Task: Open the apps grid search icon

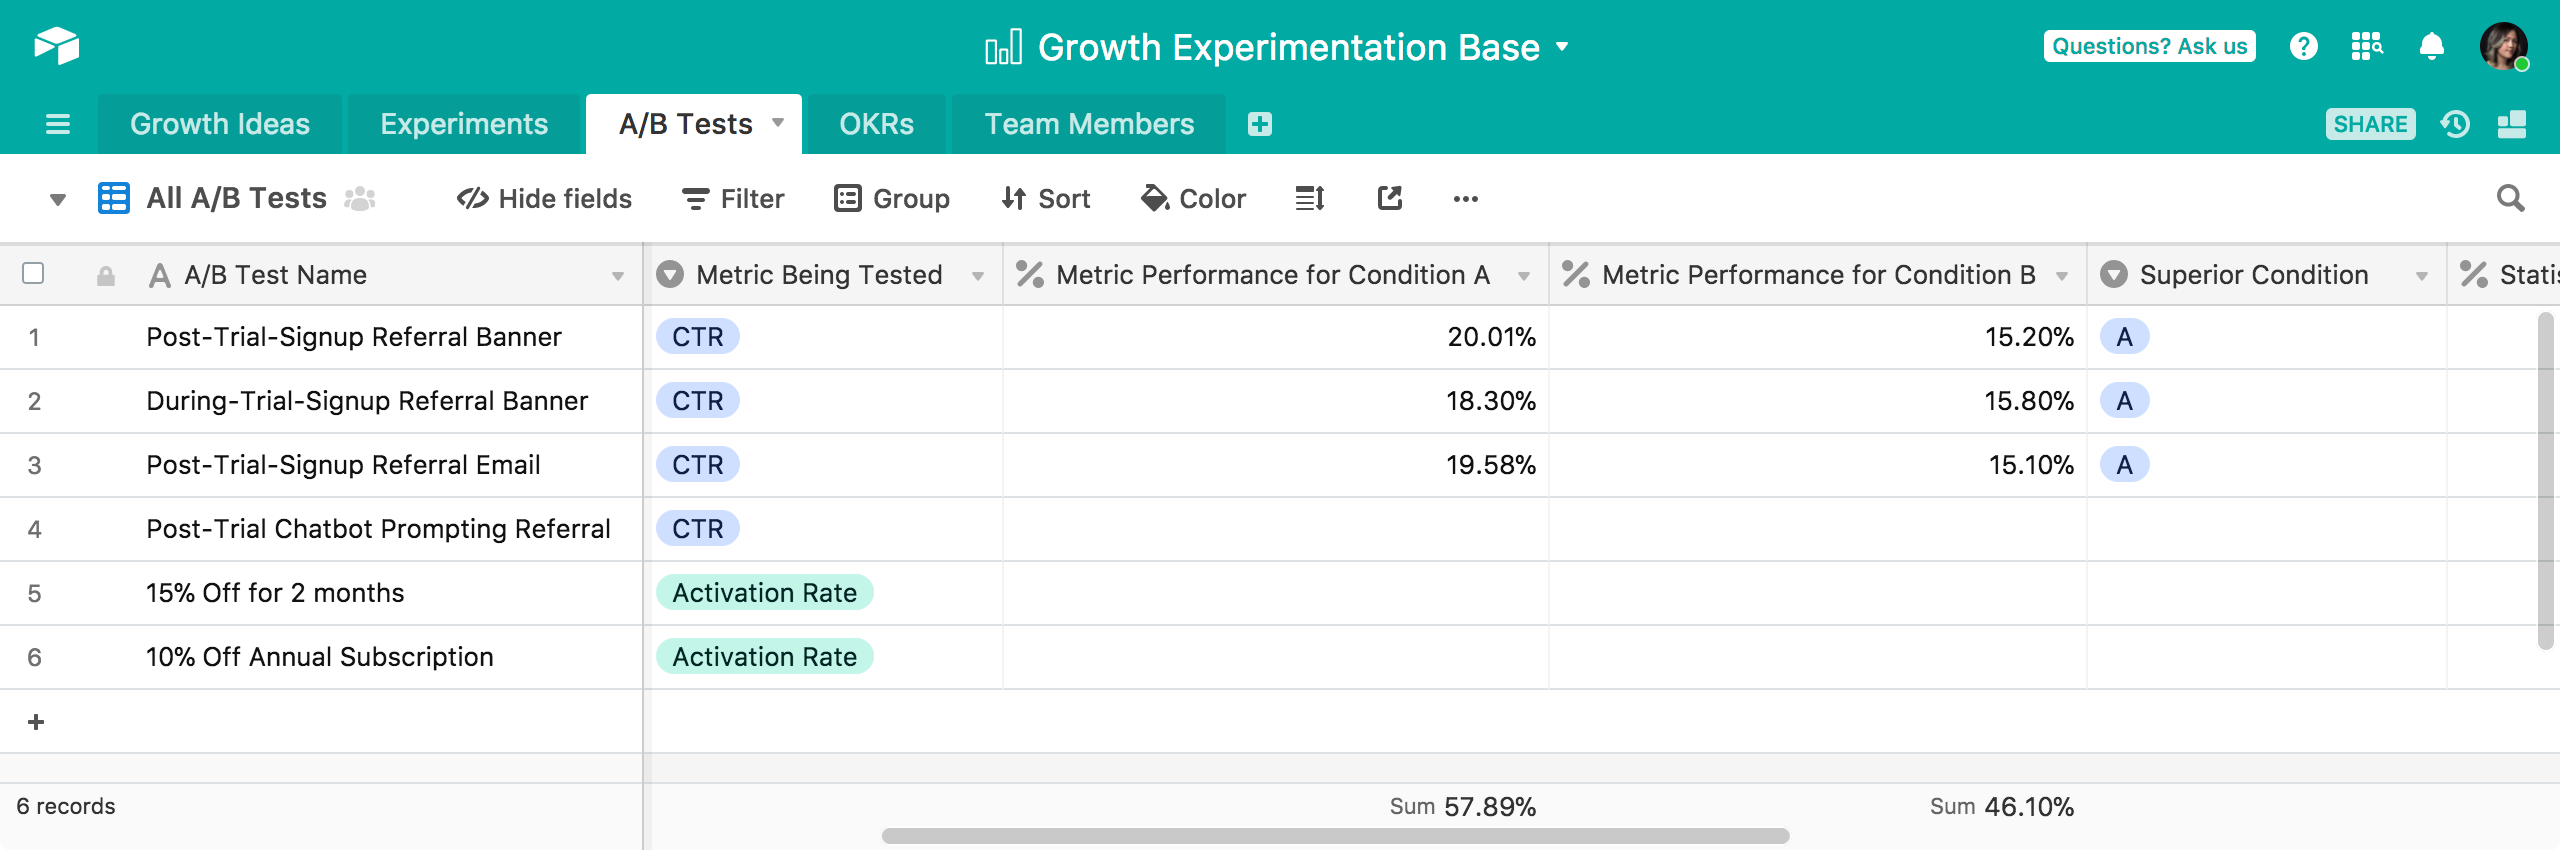Action: 2367,46
